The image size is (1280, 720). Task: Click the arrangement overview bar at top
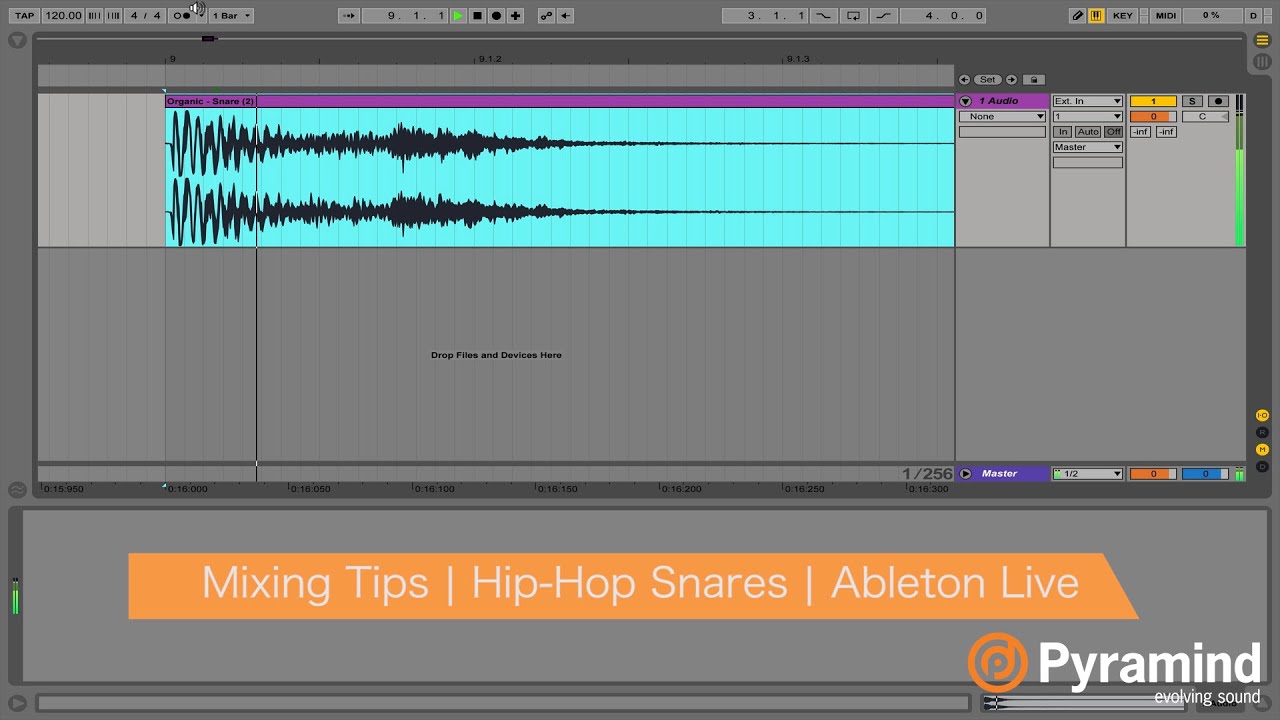click(x=640, y=39)
